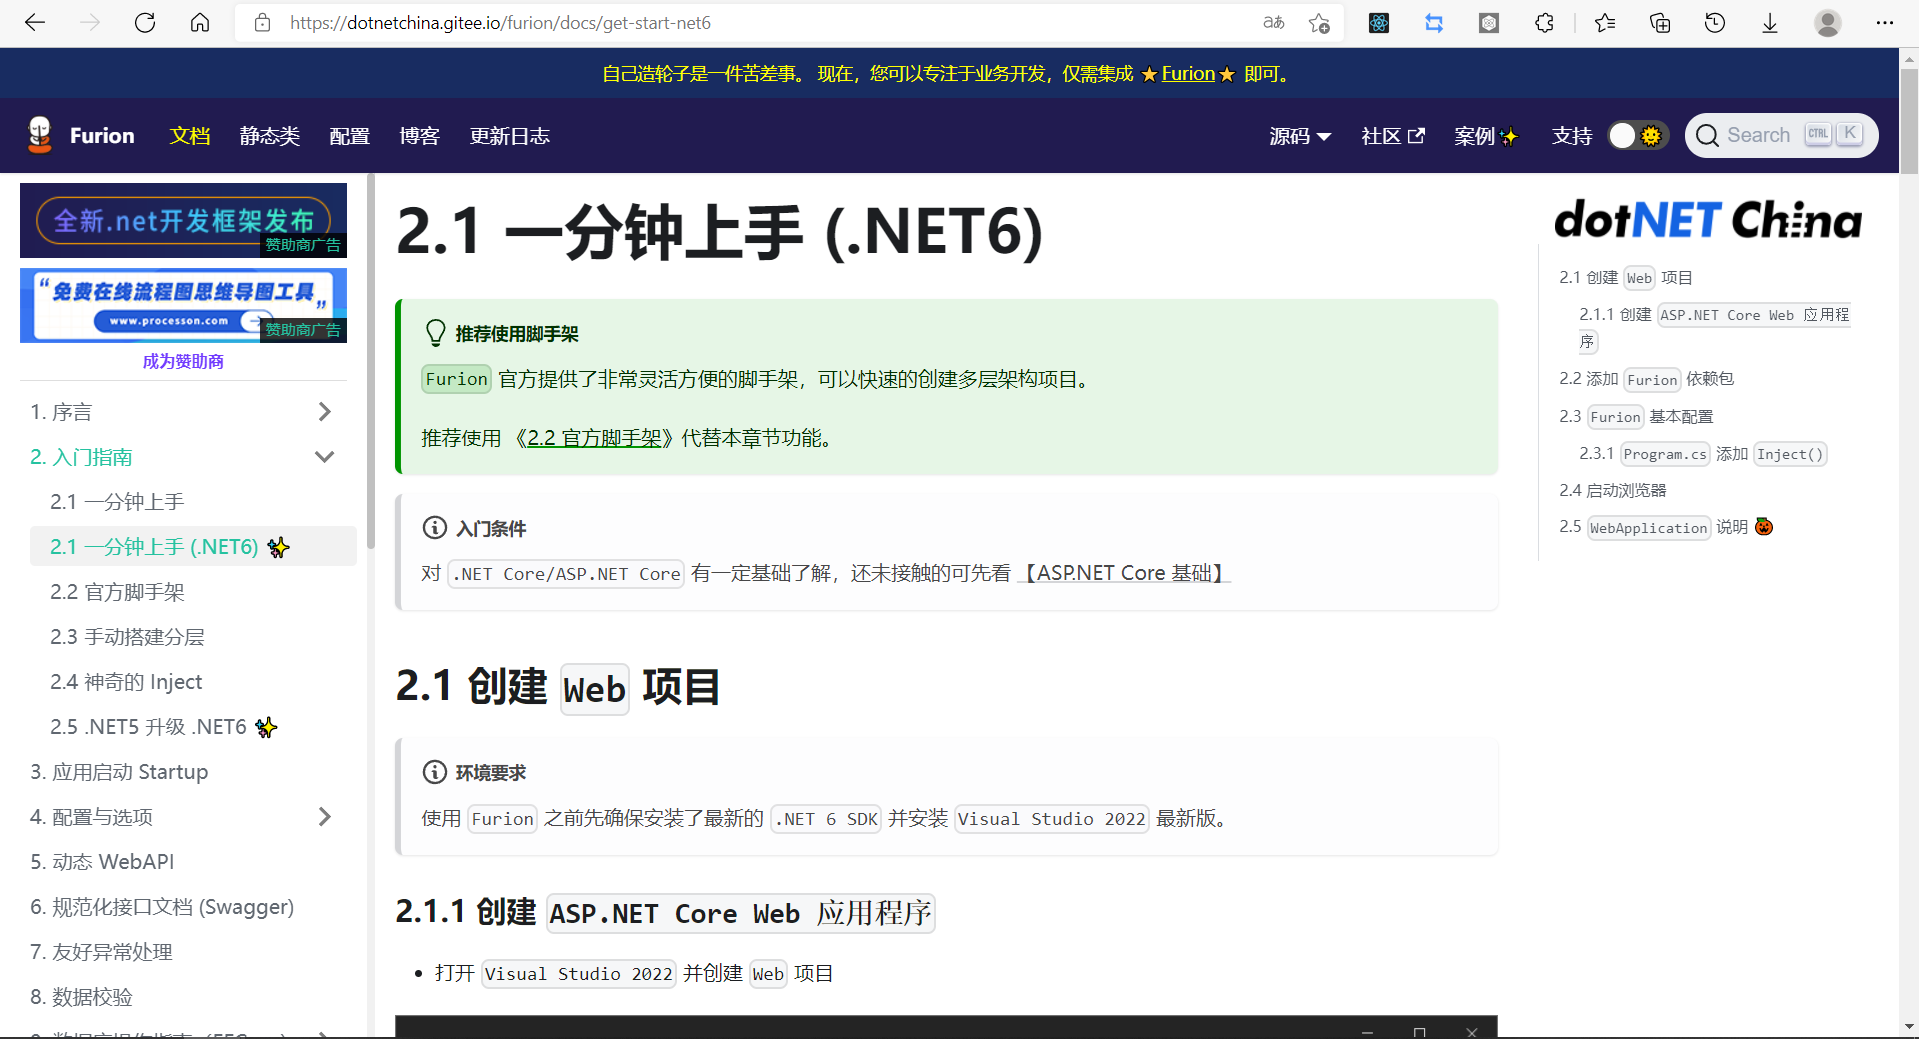Click the gray square extension icon
Screen dimensions: 1919x1039
1489,22
